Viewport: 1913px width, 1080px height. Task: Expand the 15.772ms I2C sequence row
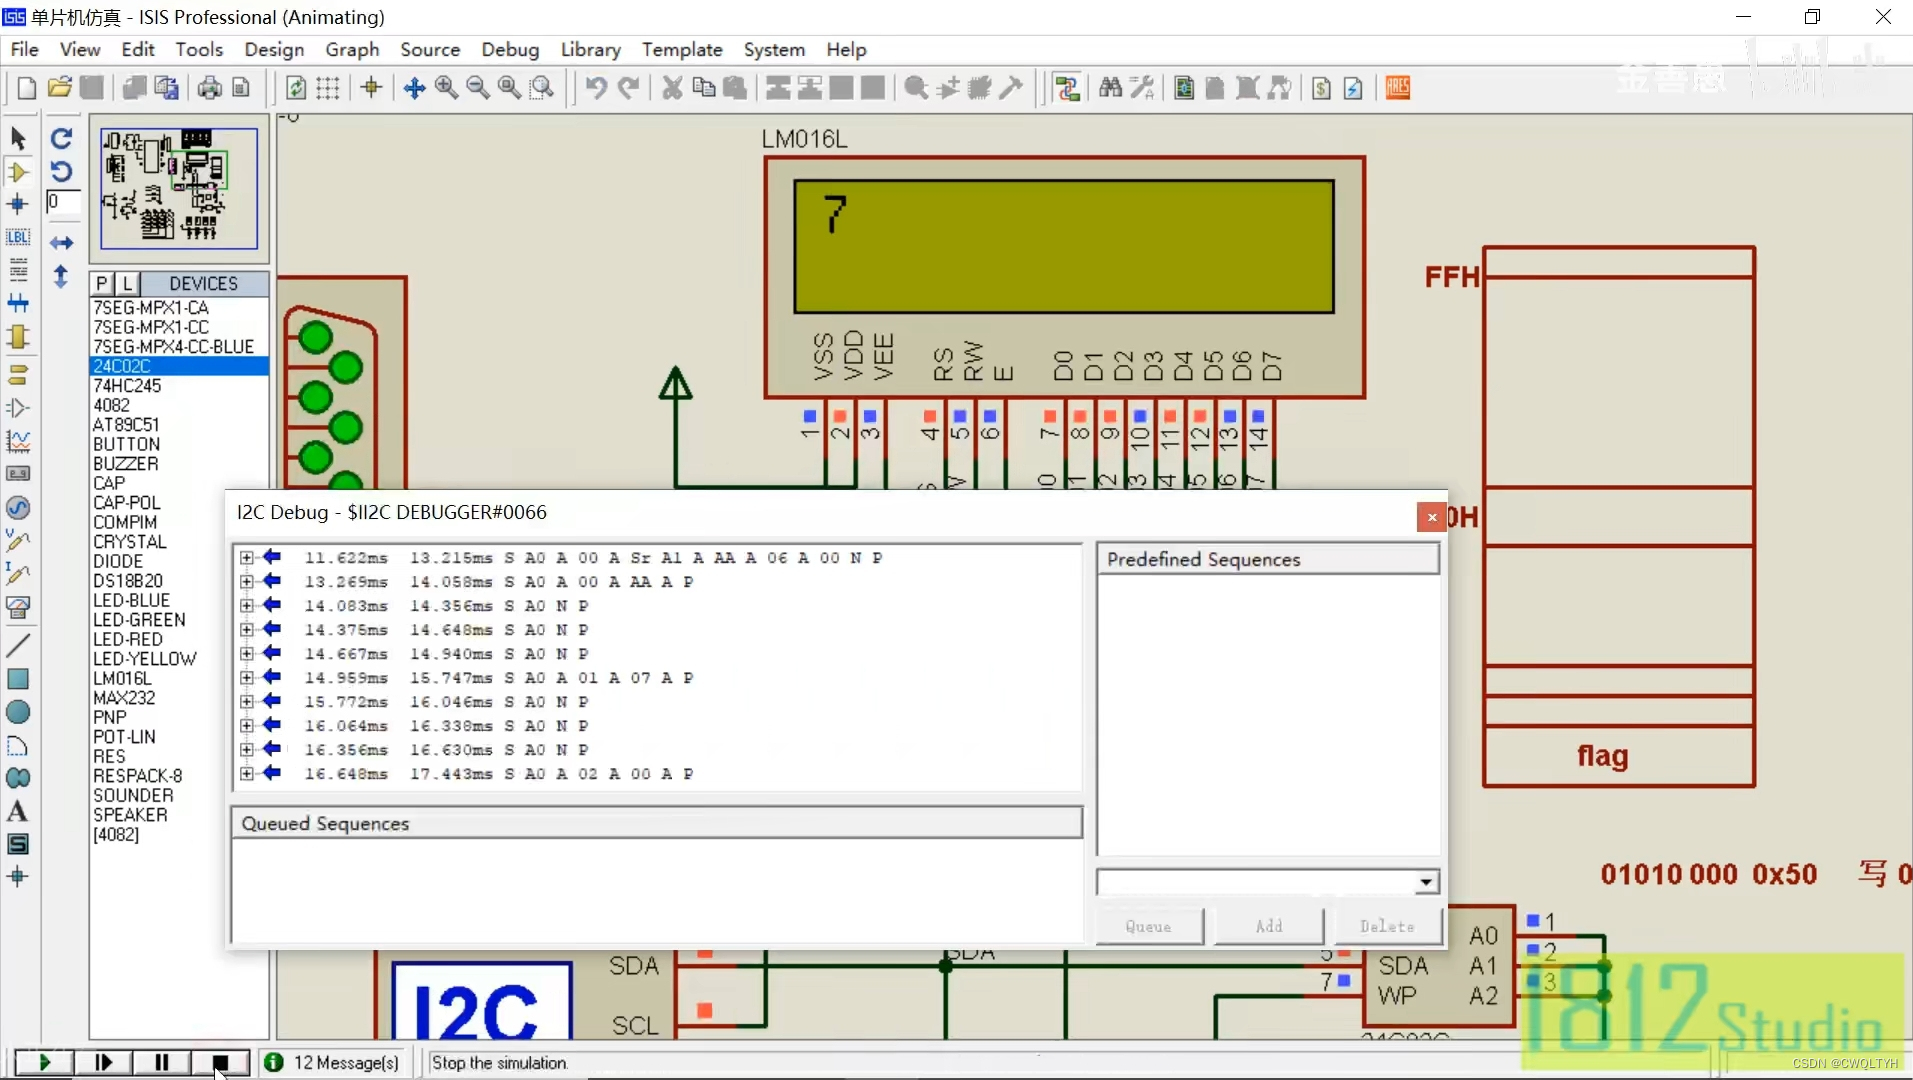click(x=247, y=701)
